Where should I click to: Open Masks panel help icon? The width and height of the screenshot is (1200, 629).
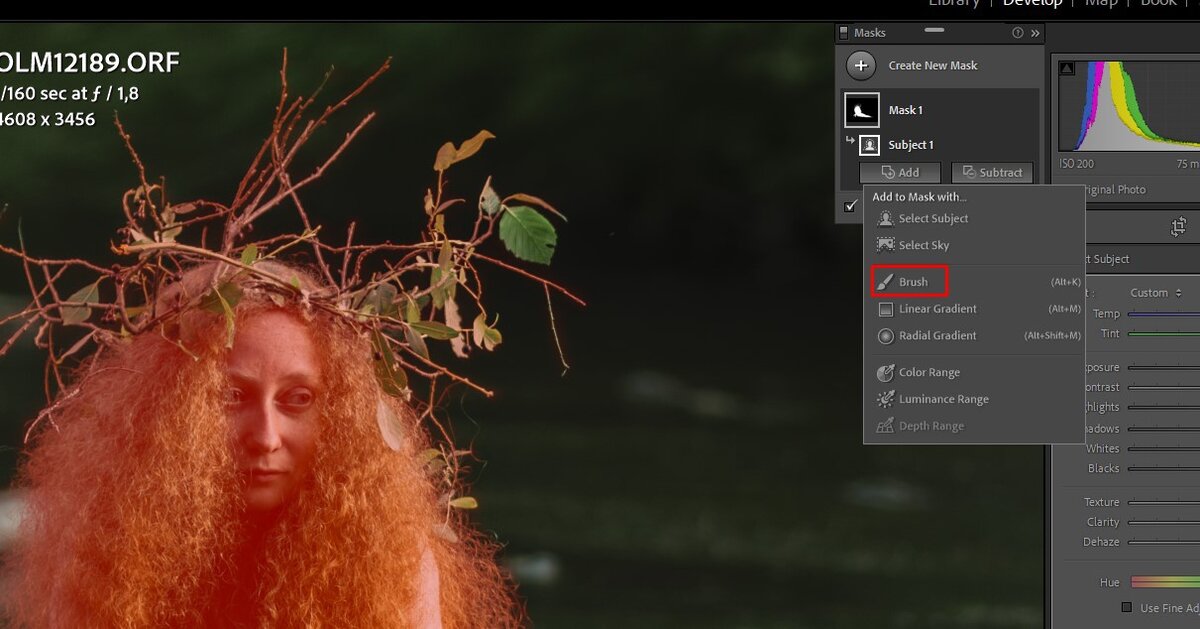pyautogui.click(x=1018, y=33)
